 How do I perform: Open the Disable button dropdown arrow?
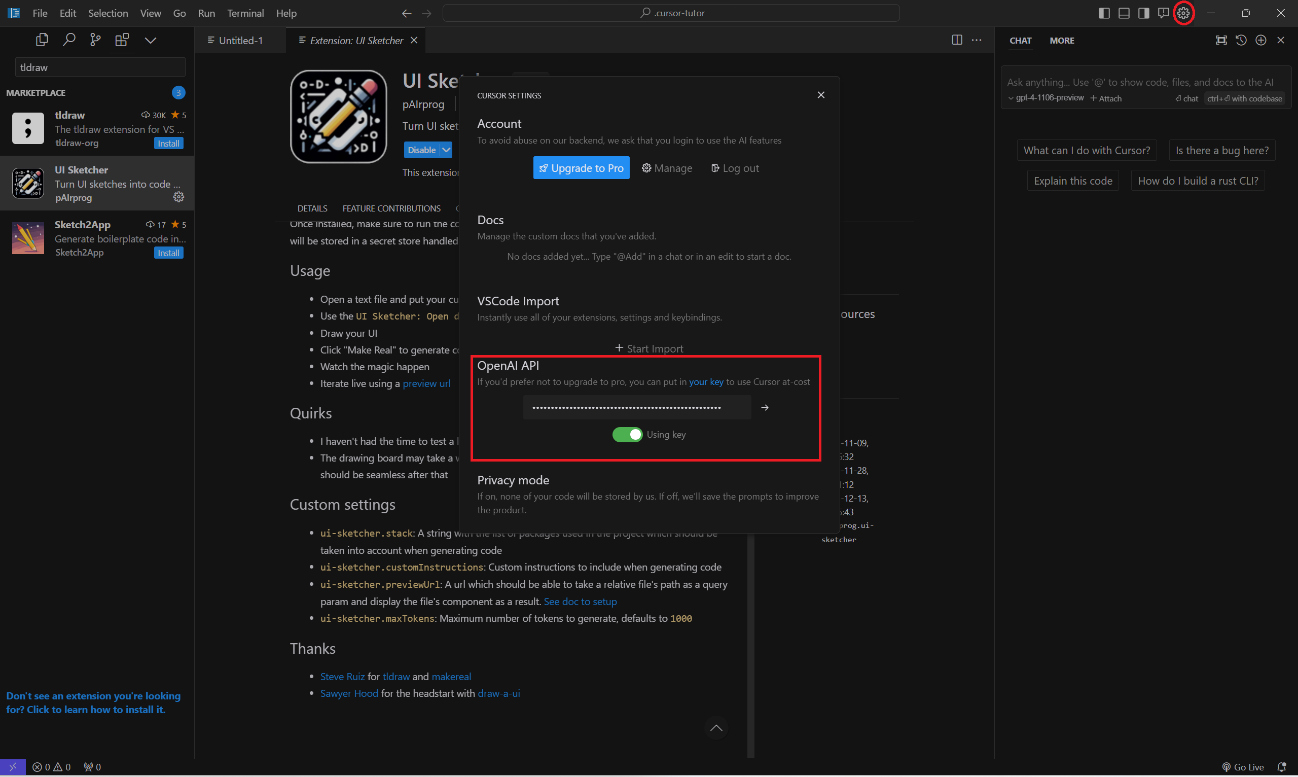tap(446, 150)
